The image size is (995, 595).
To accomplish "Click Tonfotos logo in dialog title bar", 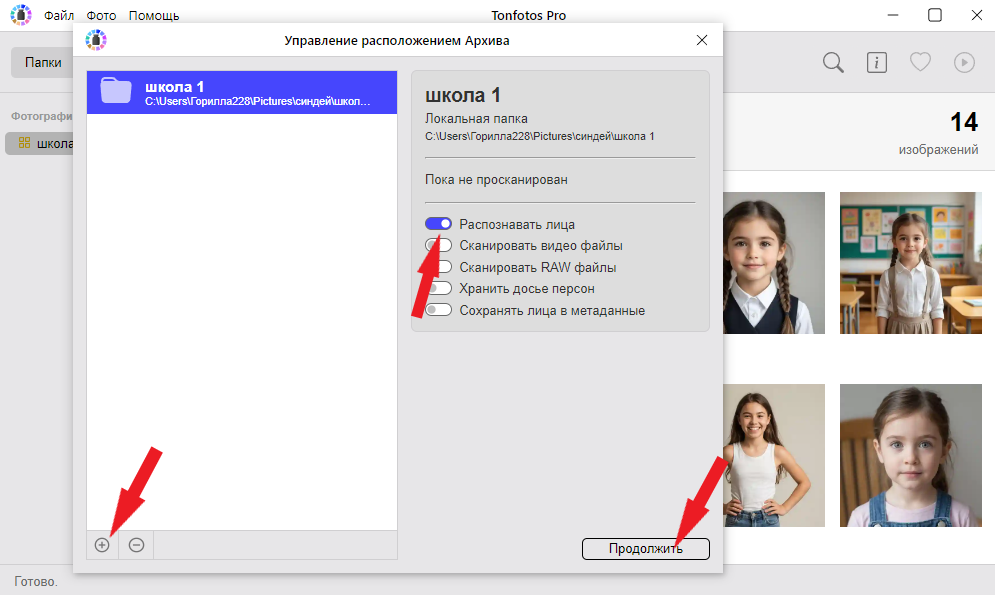I will click(96, 40).
